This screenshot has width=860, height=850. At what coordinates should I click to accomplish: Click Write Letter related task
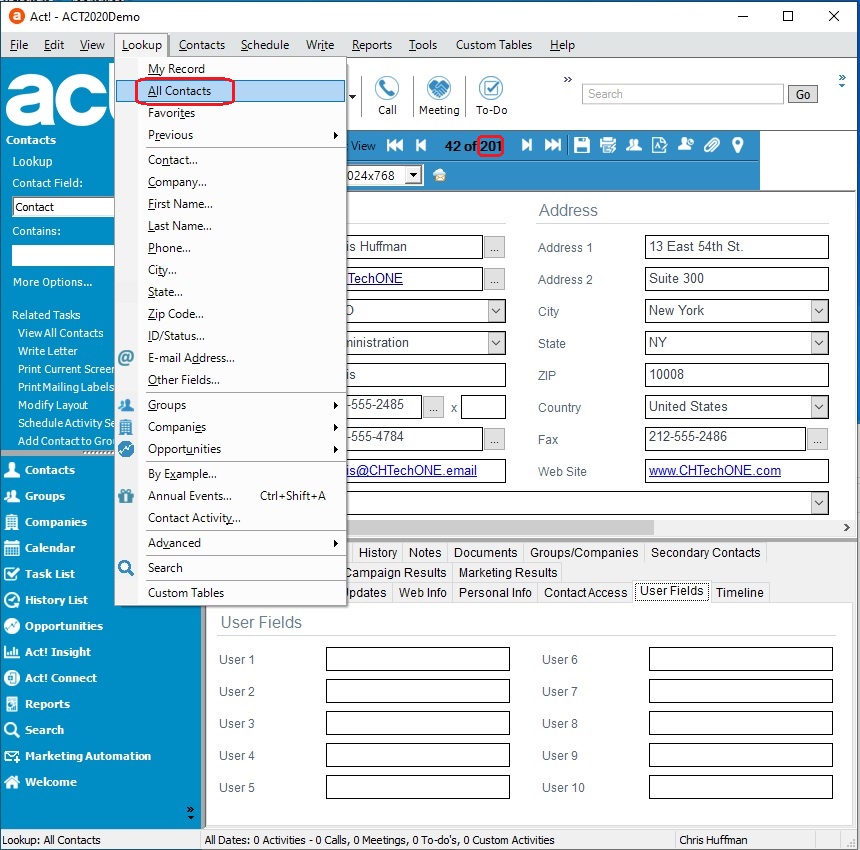click(48, 351)
